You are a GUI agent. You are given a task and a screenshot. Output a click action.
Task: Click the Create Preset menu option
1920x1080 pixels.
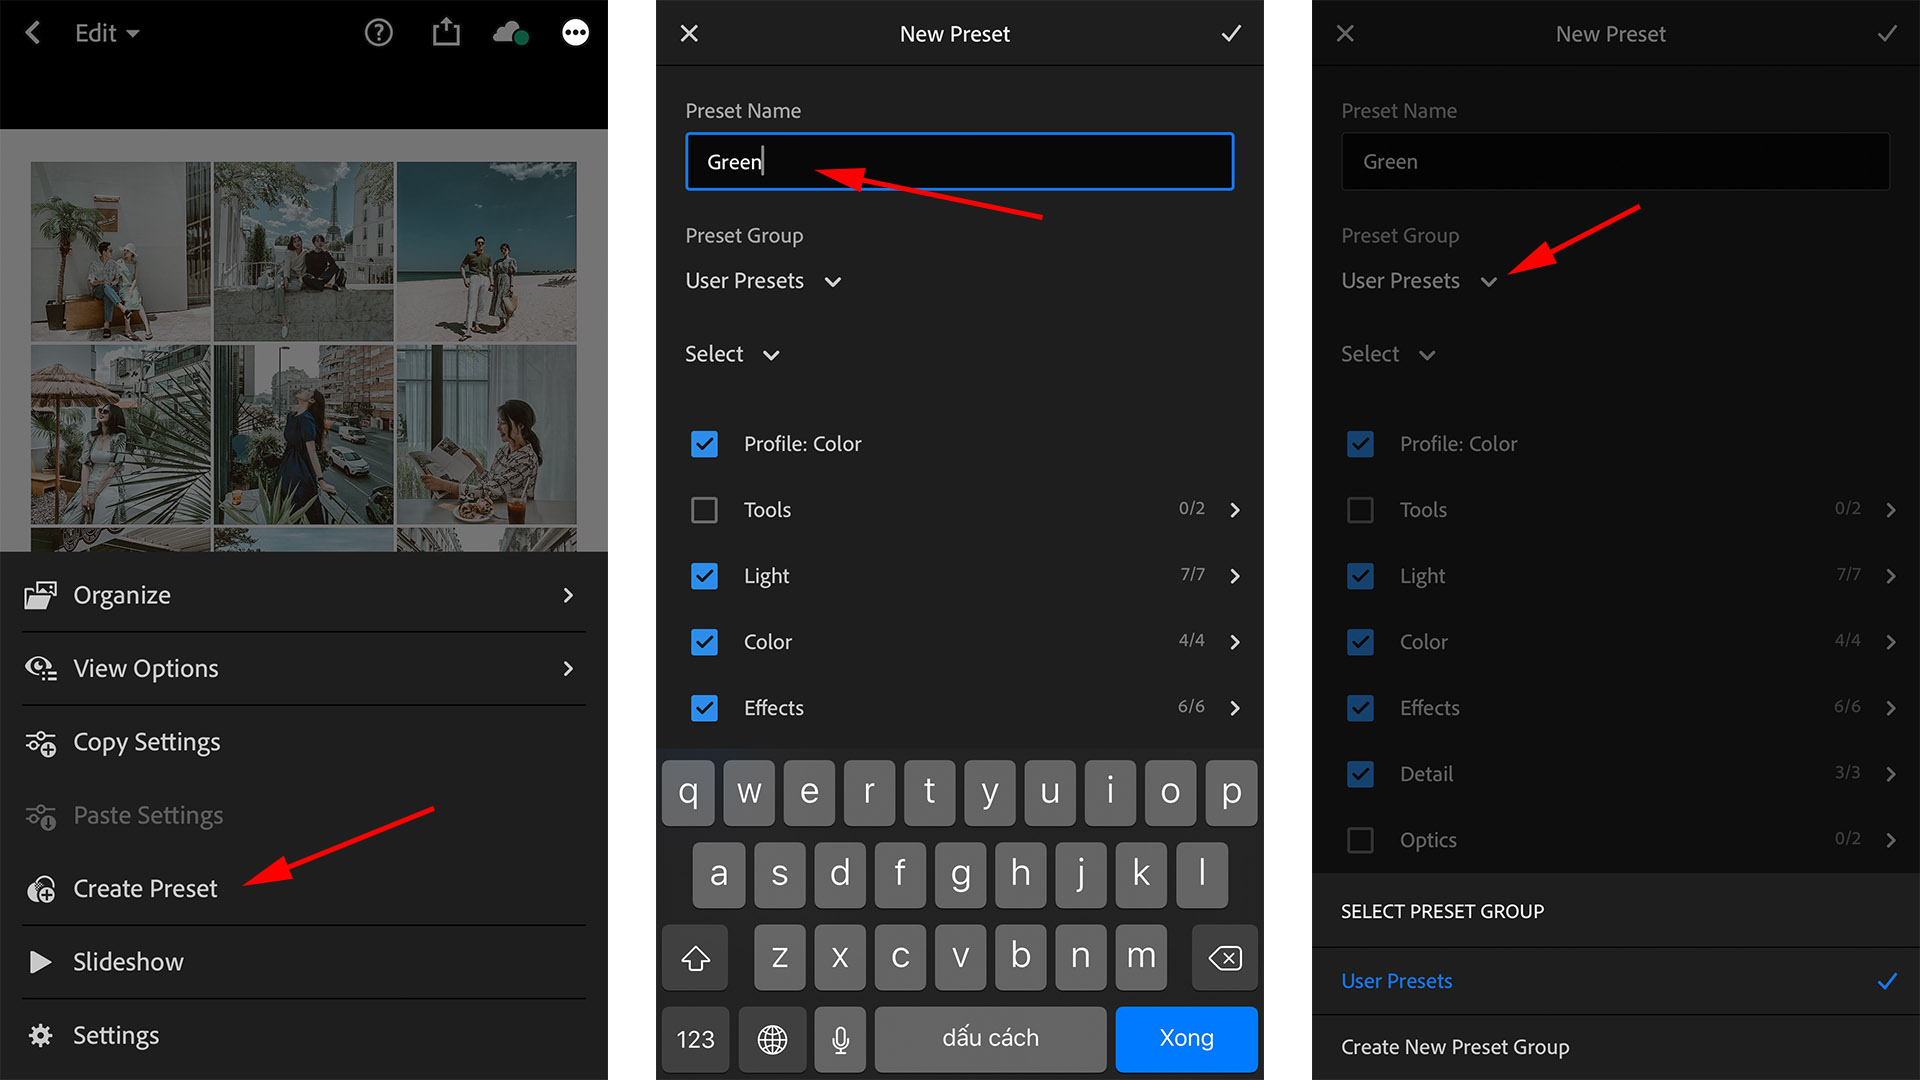pos(145,886)
